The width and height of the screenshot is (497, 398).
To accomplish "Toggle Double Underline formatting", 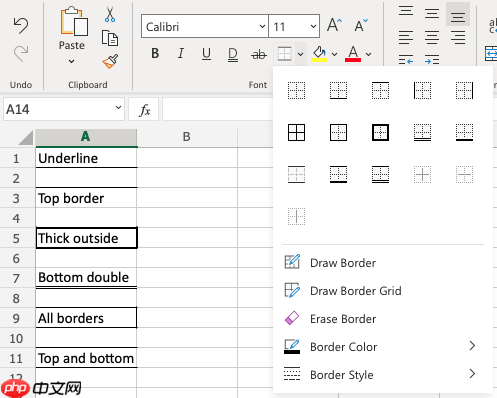I will (233, 54).
